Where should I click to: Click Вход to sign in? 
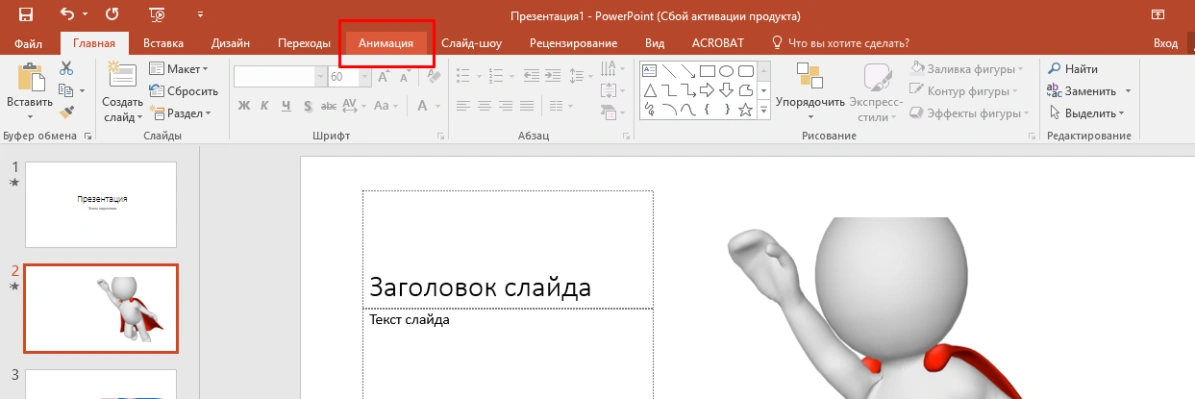tap(1165, 43)
